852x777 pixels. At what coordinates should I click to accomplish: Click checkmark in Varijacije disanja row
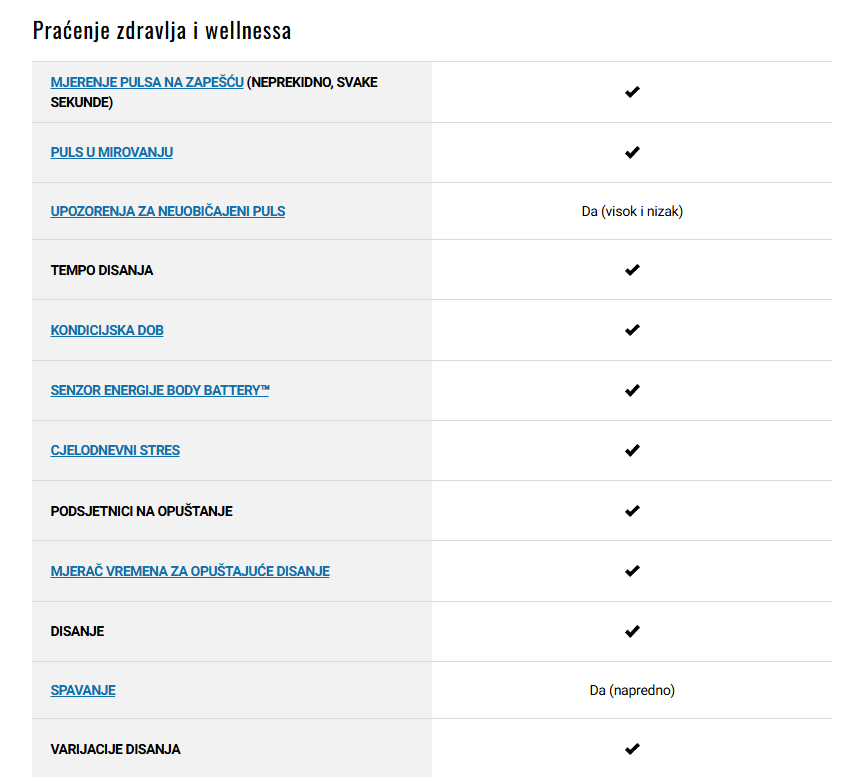pos(632,749)
